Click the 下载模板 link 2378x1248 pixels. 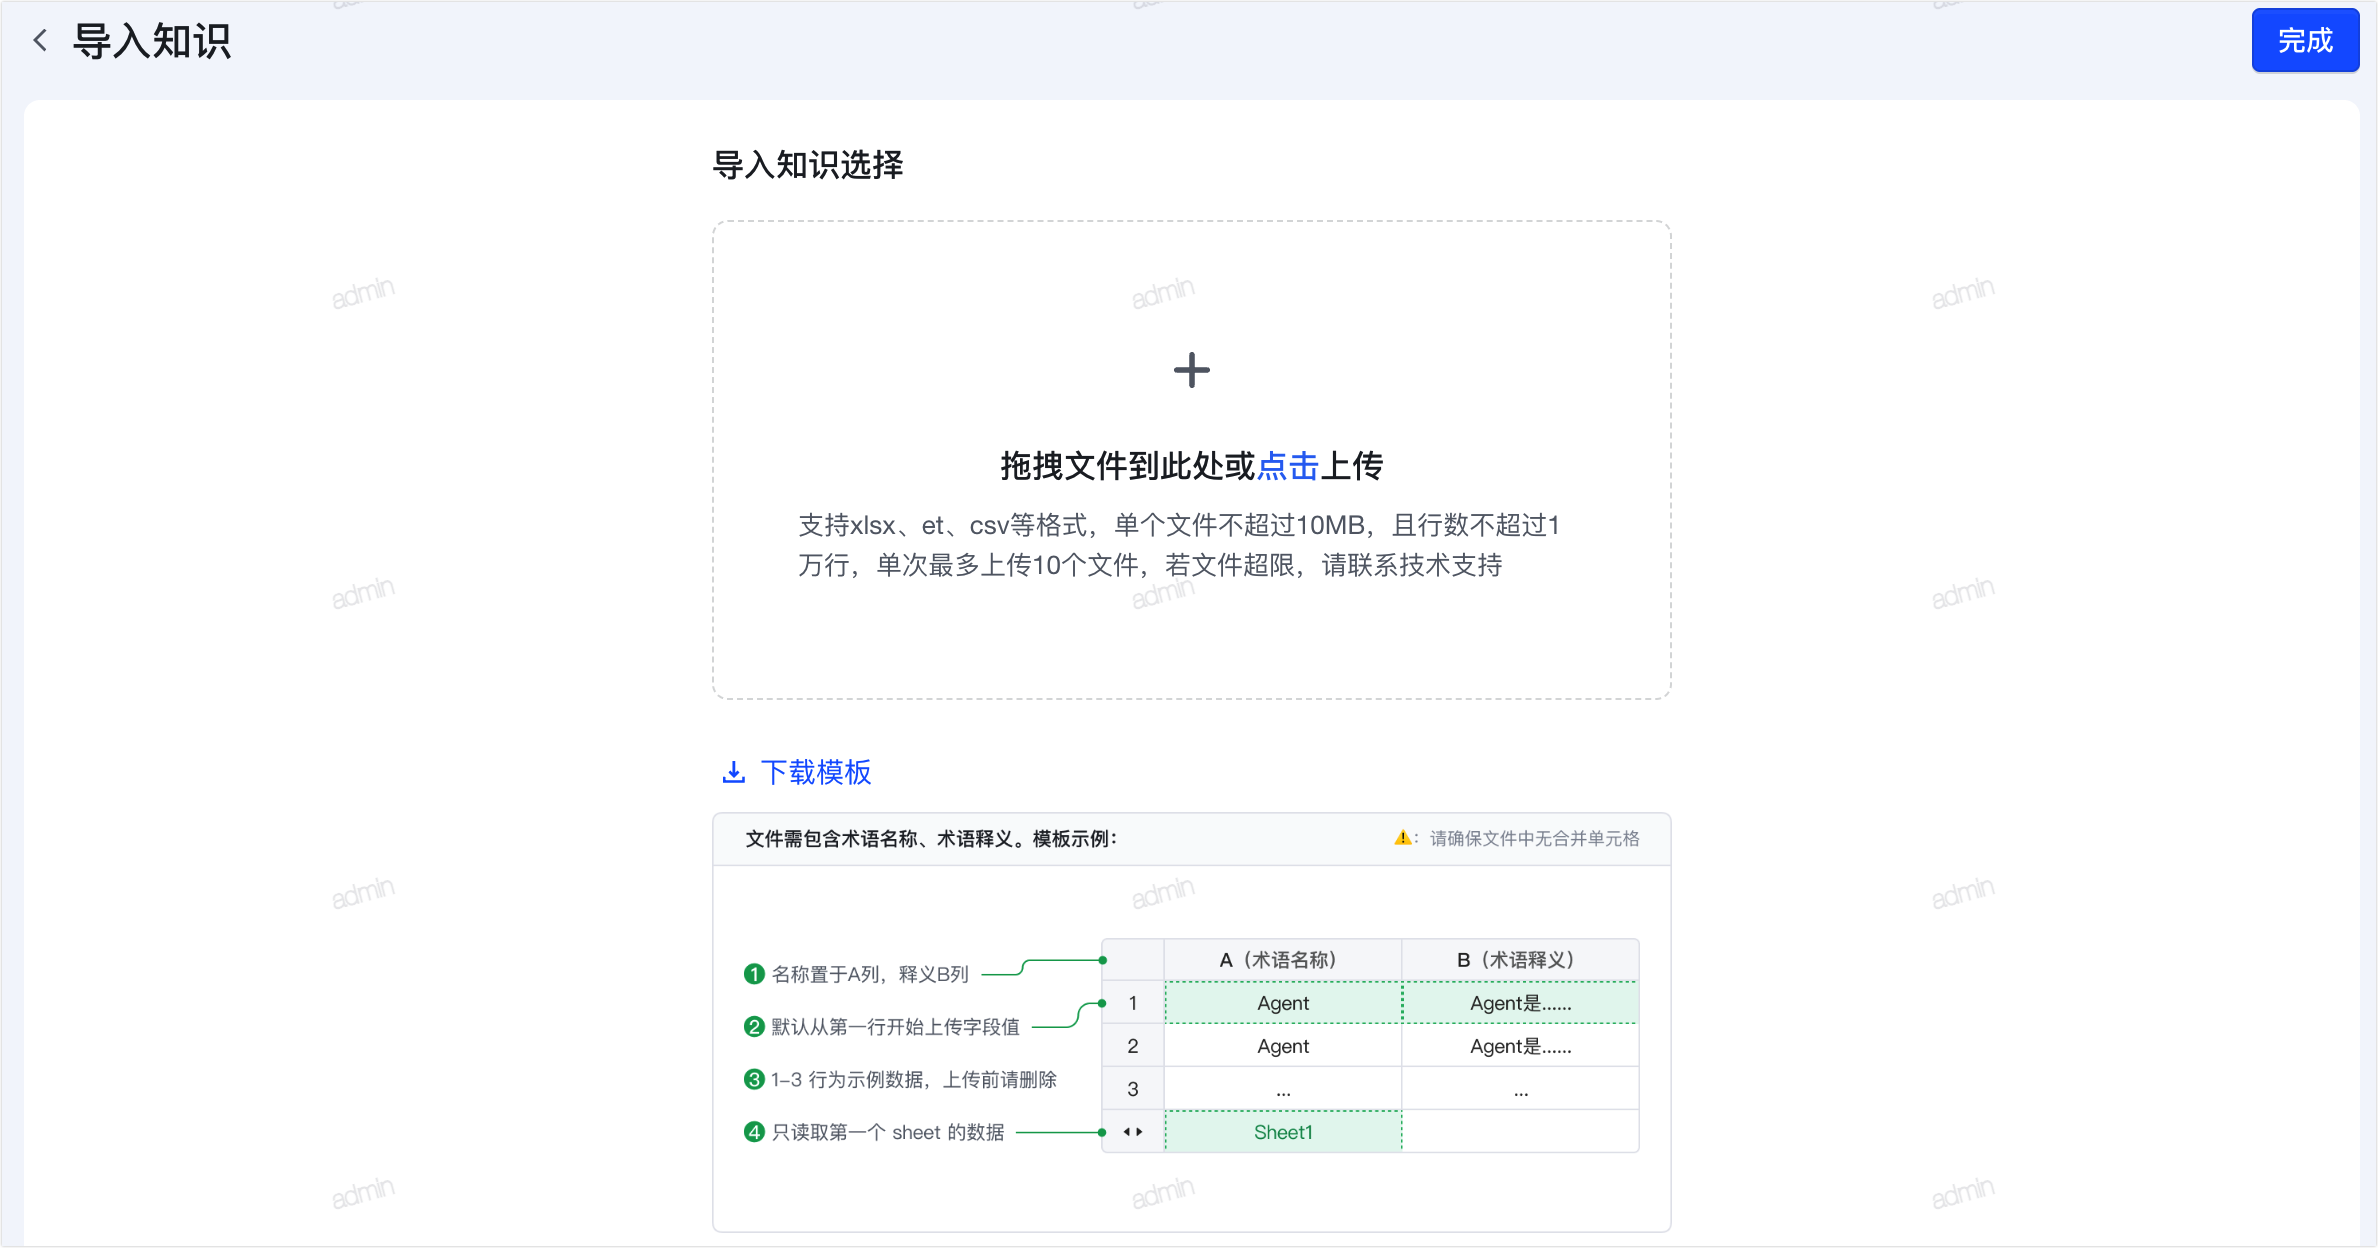click(x=815, y=772)
